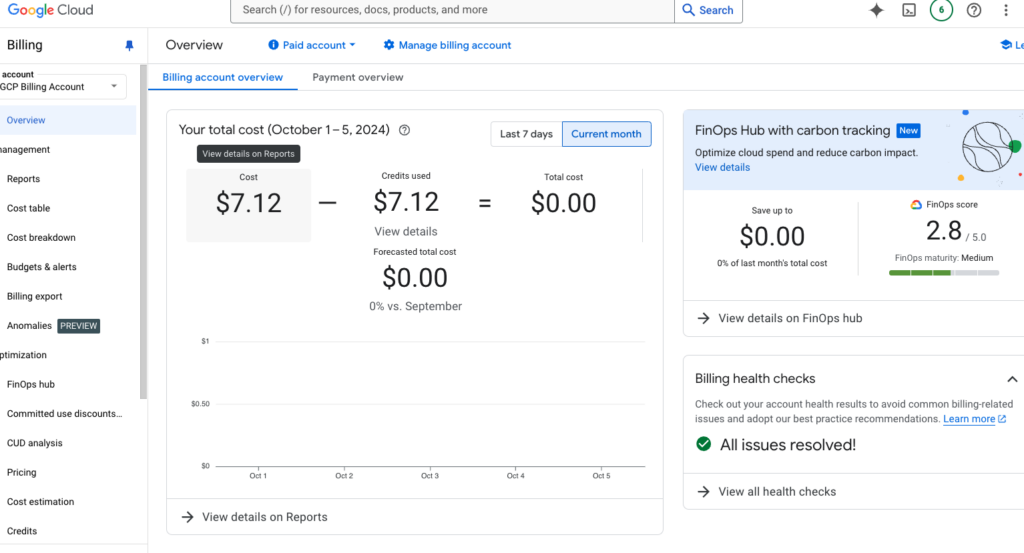
Task: Click the total cost help icon
Action: 404,130
